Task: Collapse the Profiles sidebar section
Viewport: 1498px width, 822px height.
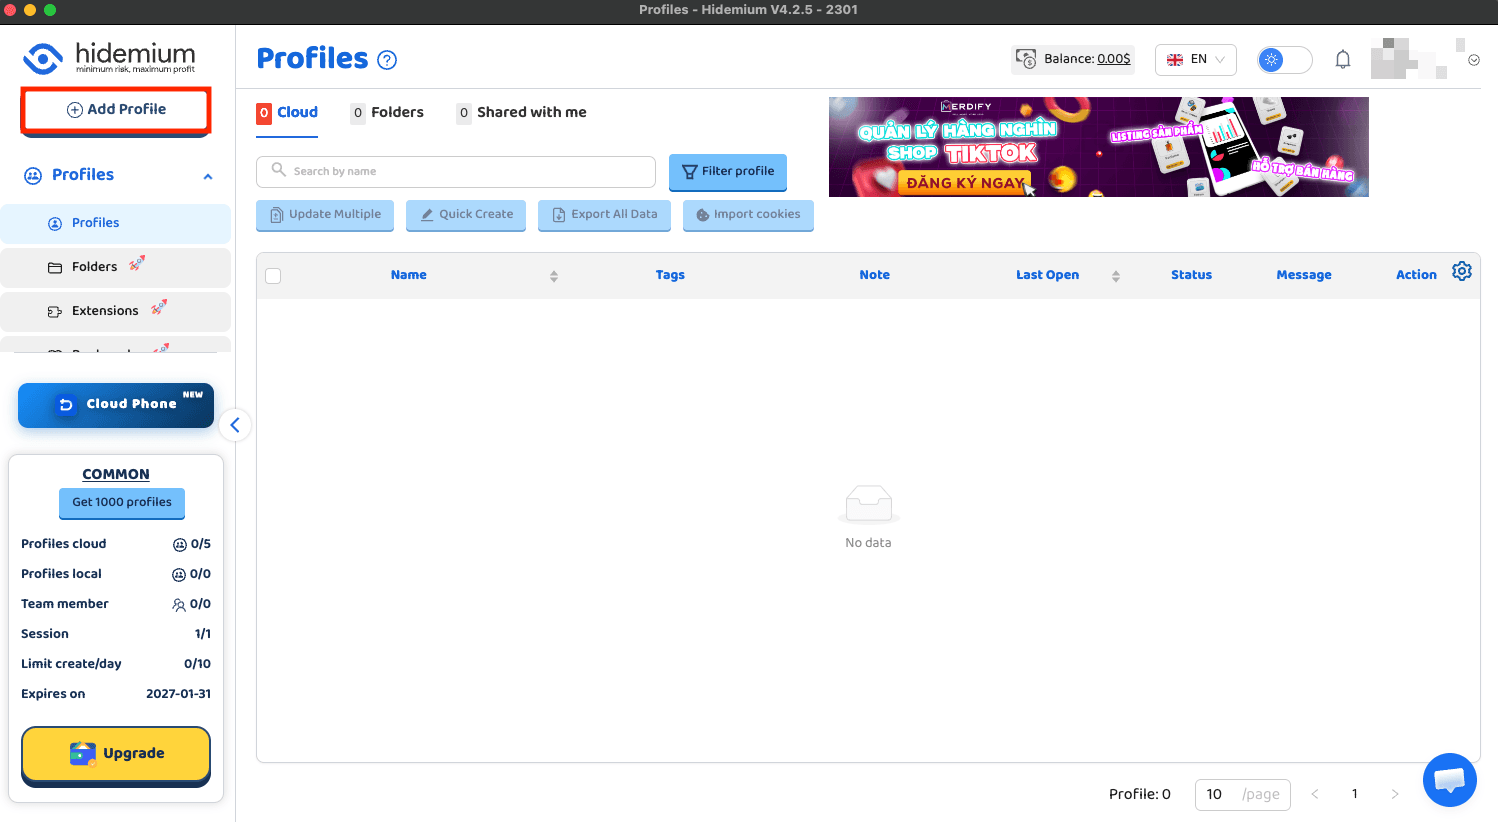Action: point(208,175)
